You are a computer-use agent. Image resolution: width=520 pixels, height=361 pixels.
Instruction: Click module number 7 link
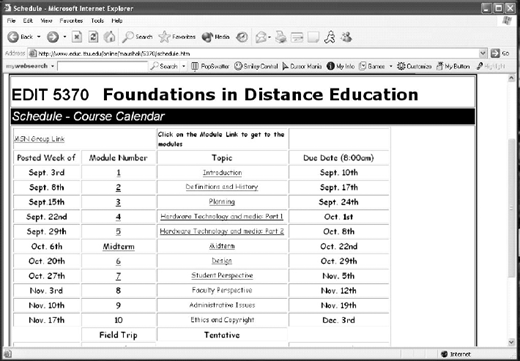(x=118, y=276)
